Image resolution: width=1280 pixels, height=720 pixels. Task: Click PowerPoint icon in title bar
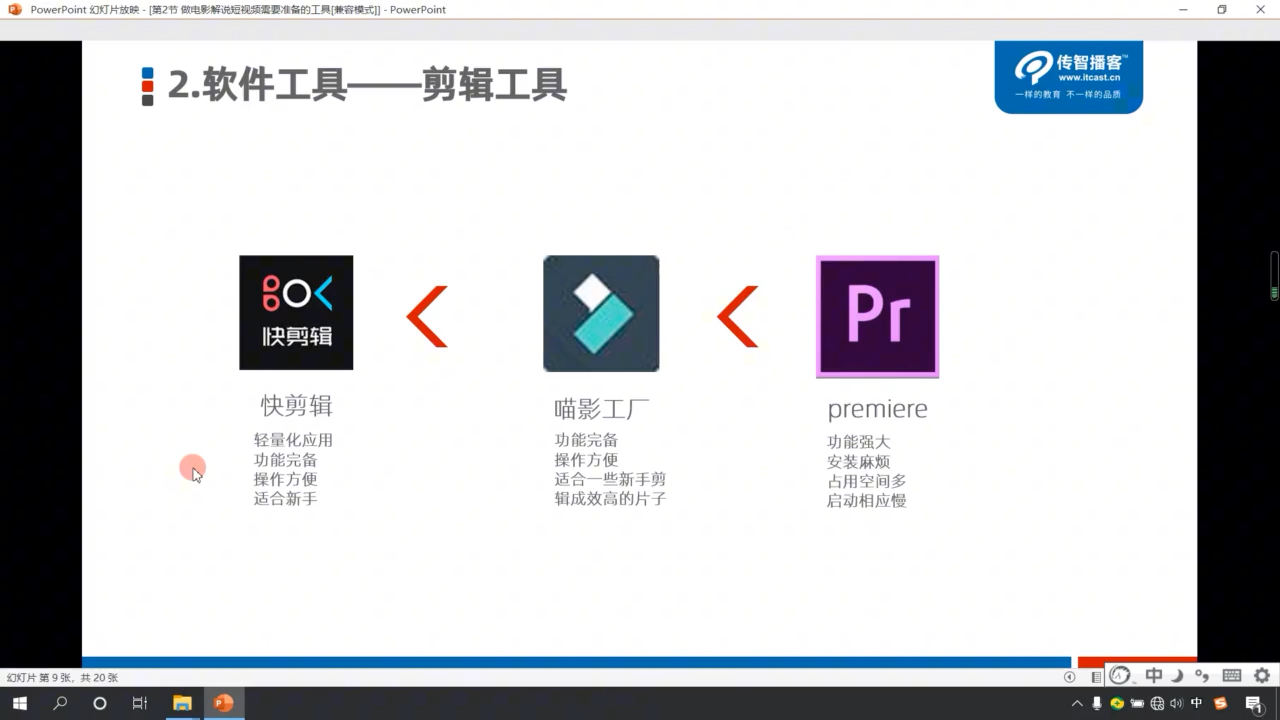(x=14, y=9)
